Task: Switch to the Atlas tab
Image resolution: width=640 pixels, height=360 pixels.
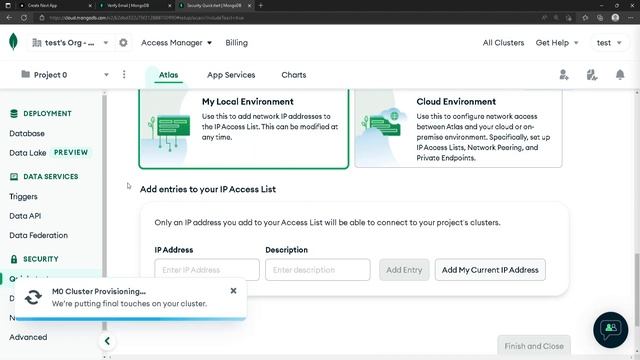Action: click(x=168, y=75)
